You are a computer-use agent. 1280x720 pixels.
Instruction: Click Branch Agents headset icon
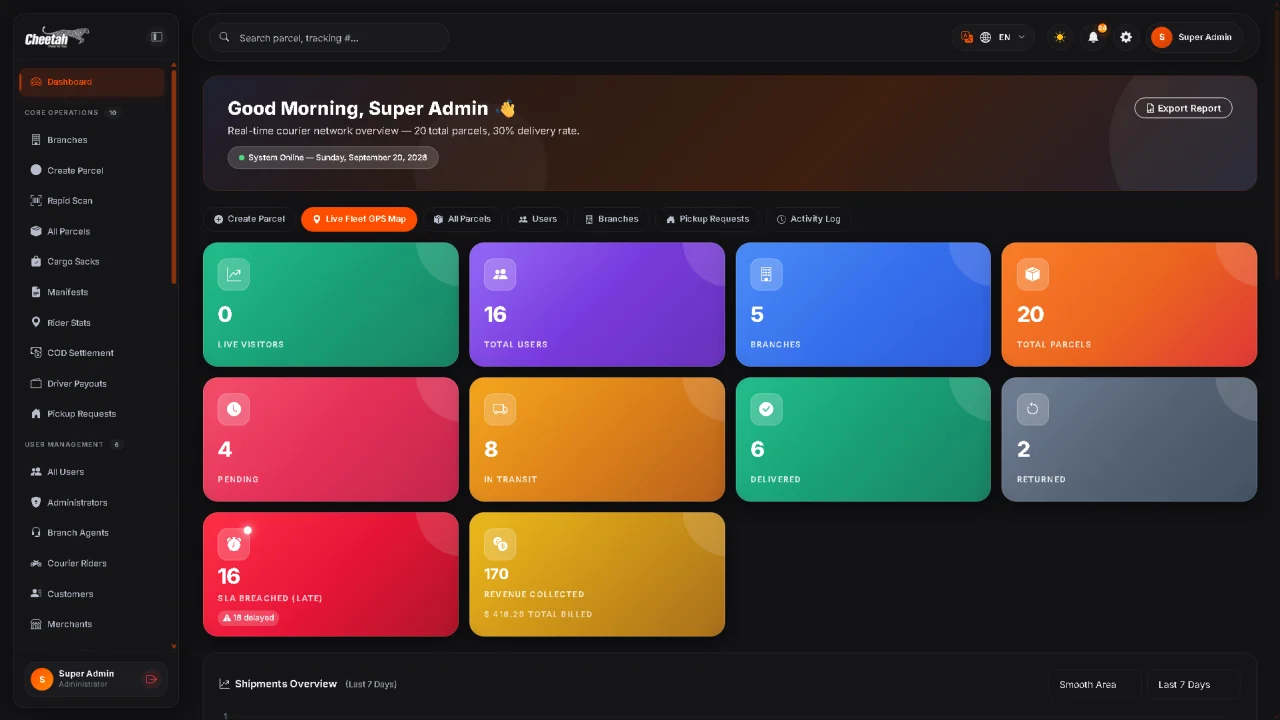click(36, 533)
